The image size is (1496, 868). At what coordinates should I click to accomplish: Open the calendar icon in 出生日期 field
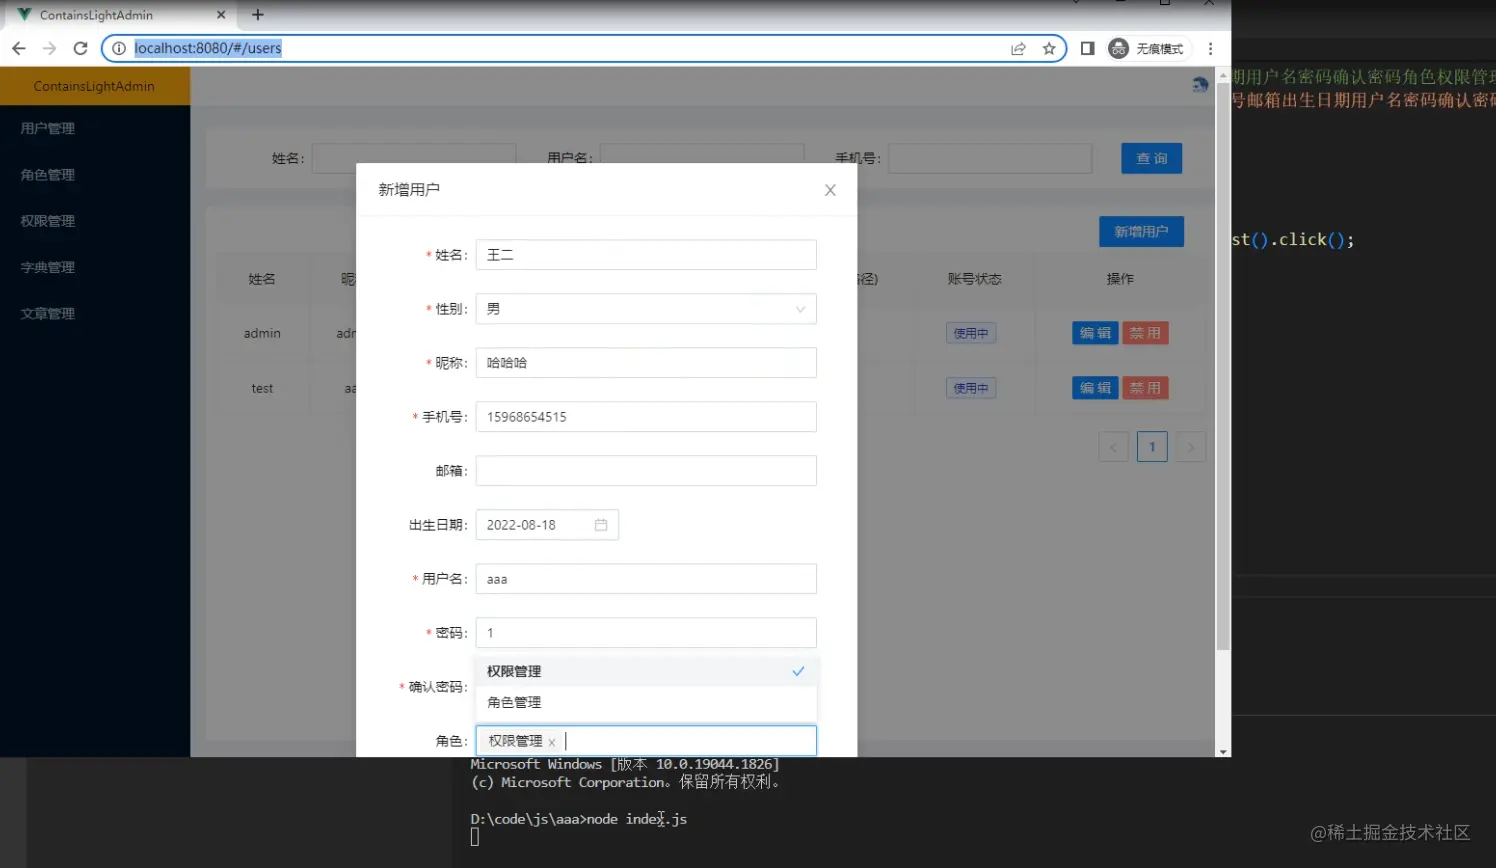(x=601, y=525)
